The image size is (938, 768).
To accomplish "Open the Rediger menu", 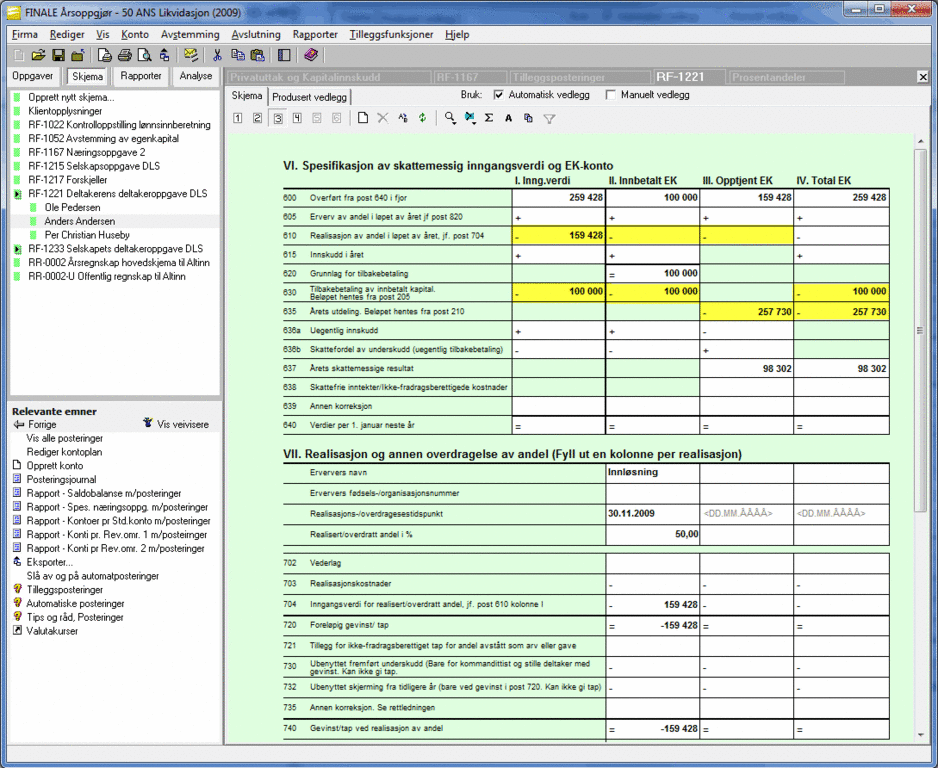I will coord(67,34).
